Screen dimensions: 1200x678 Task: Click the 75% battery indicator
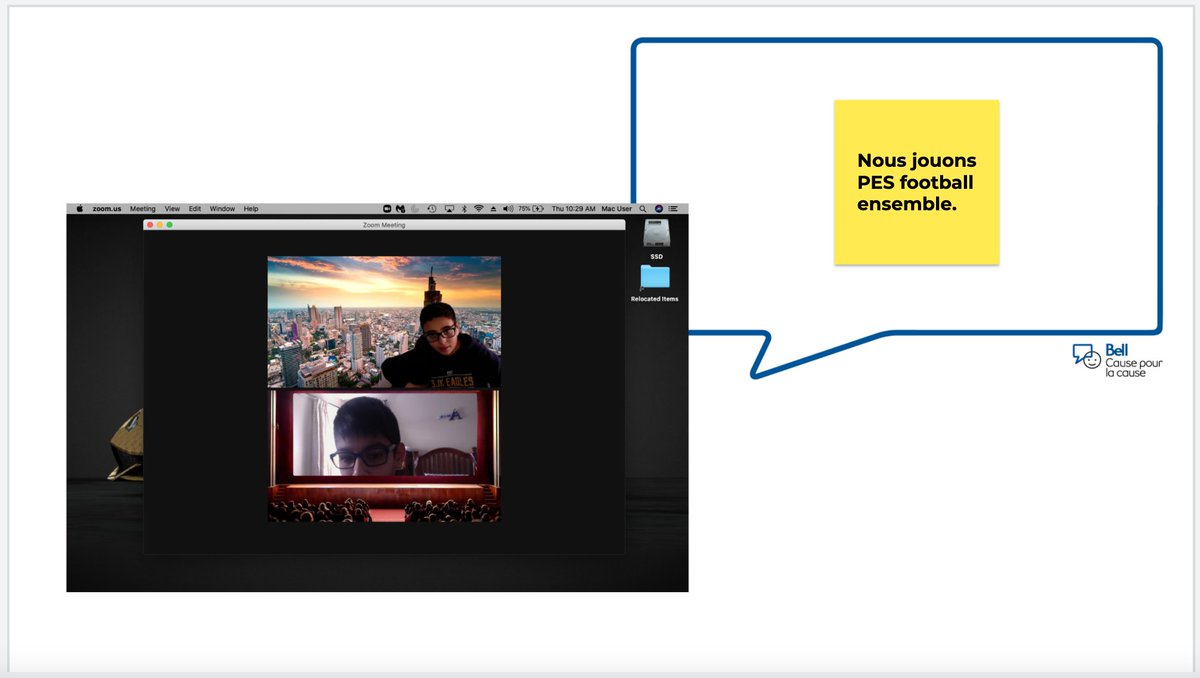(x=531, y=209)
